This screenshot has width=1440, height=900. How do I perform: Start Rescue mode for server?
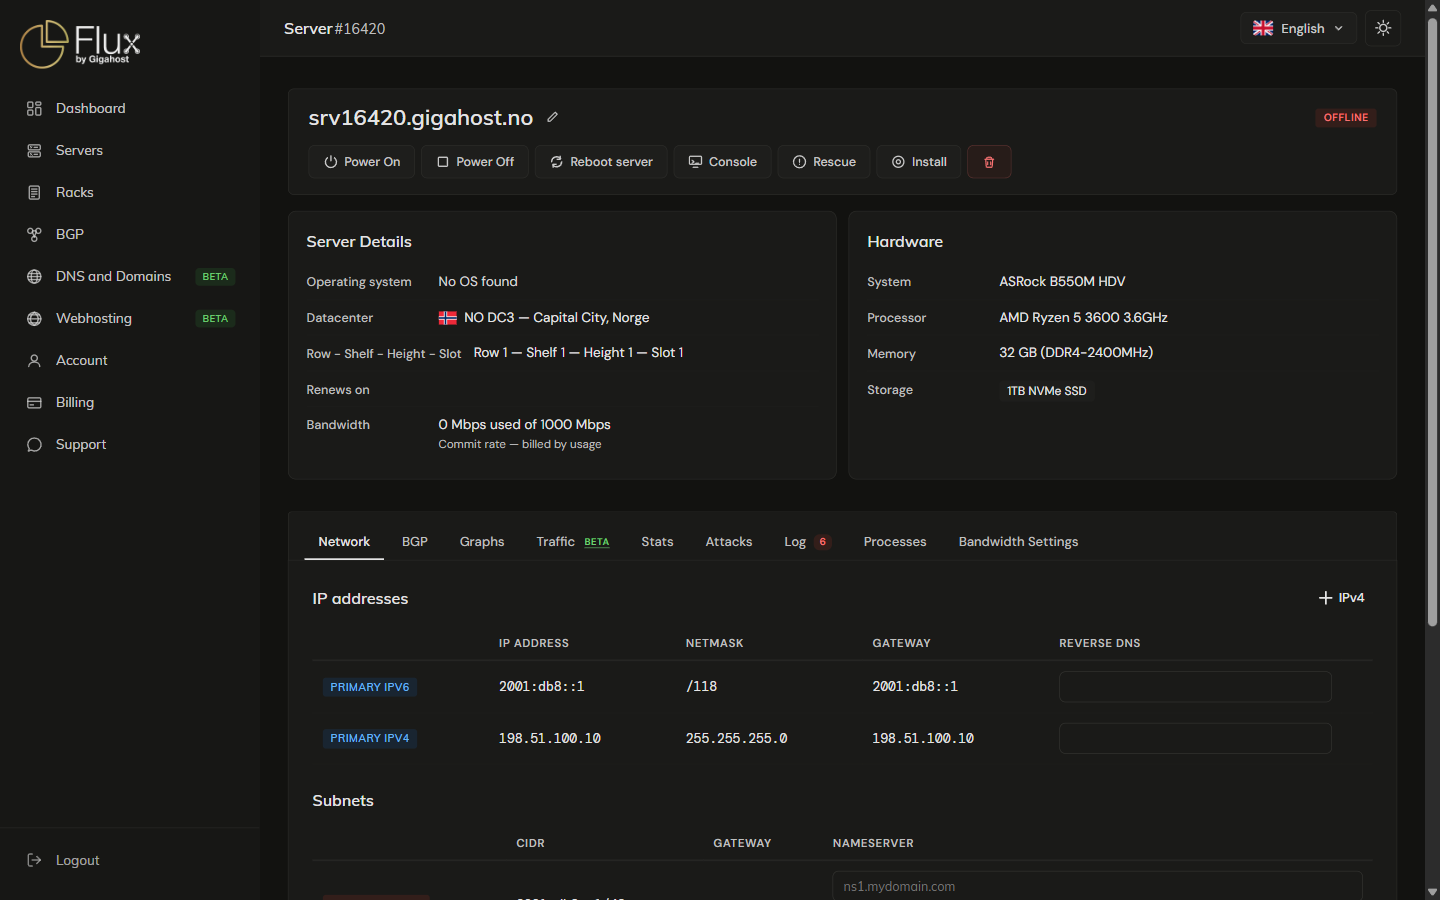[x=824, y=162]
